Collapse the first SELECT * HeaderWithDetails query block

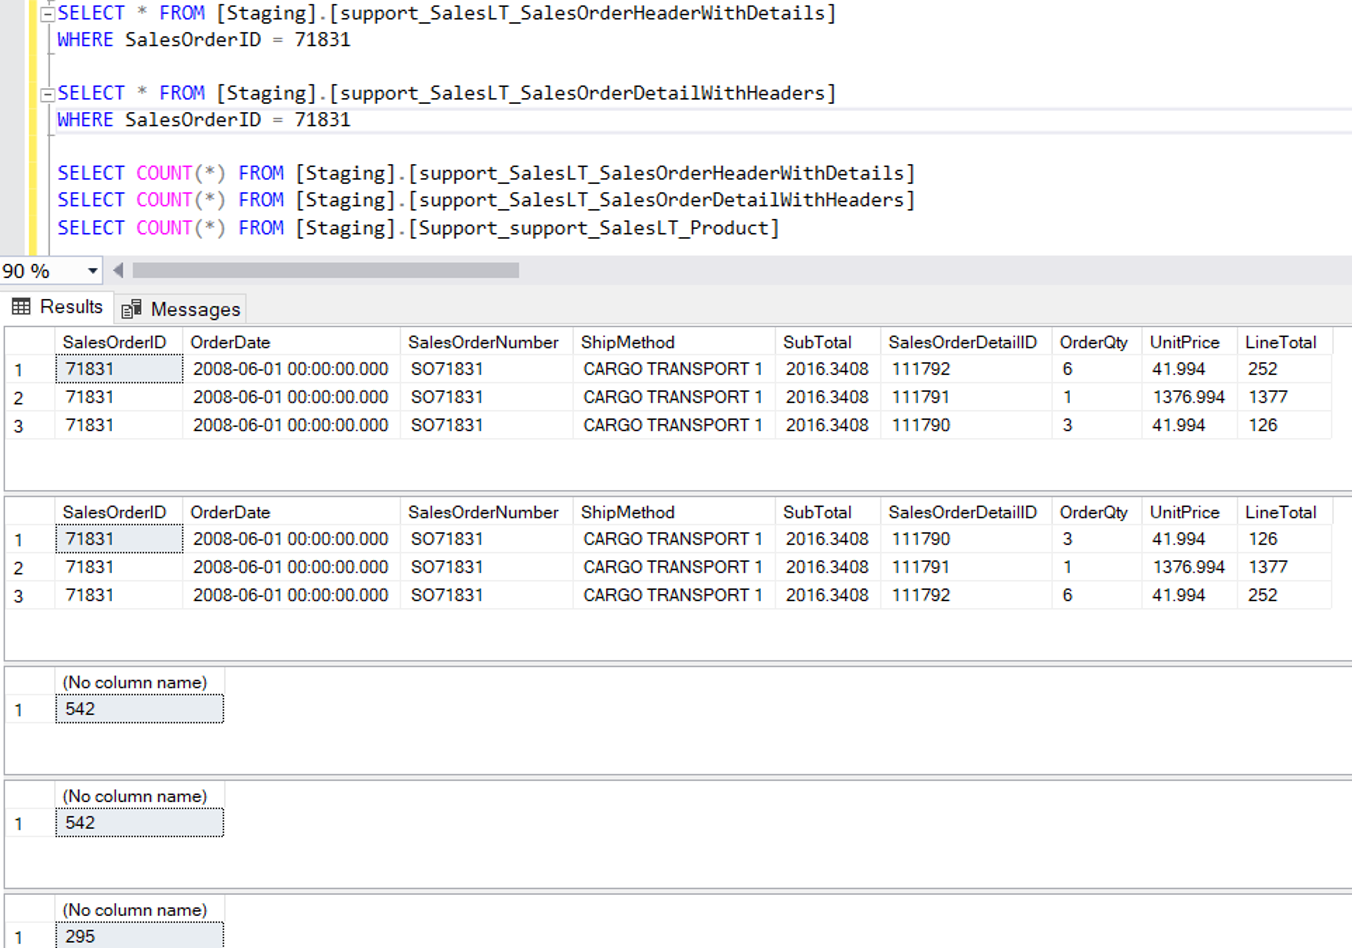click(47, 14)
